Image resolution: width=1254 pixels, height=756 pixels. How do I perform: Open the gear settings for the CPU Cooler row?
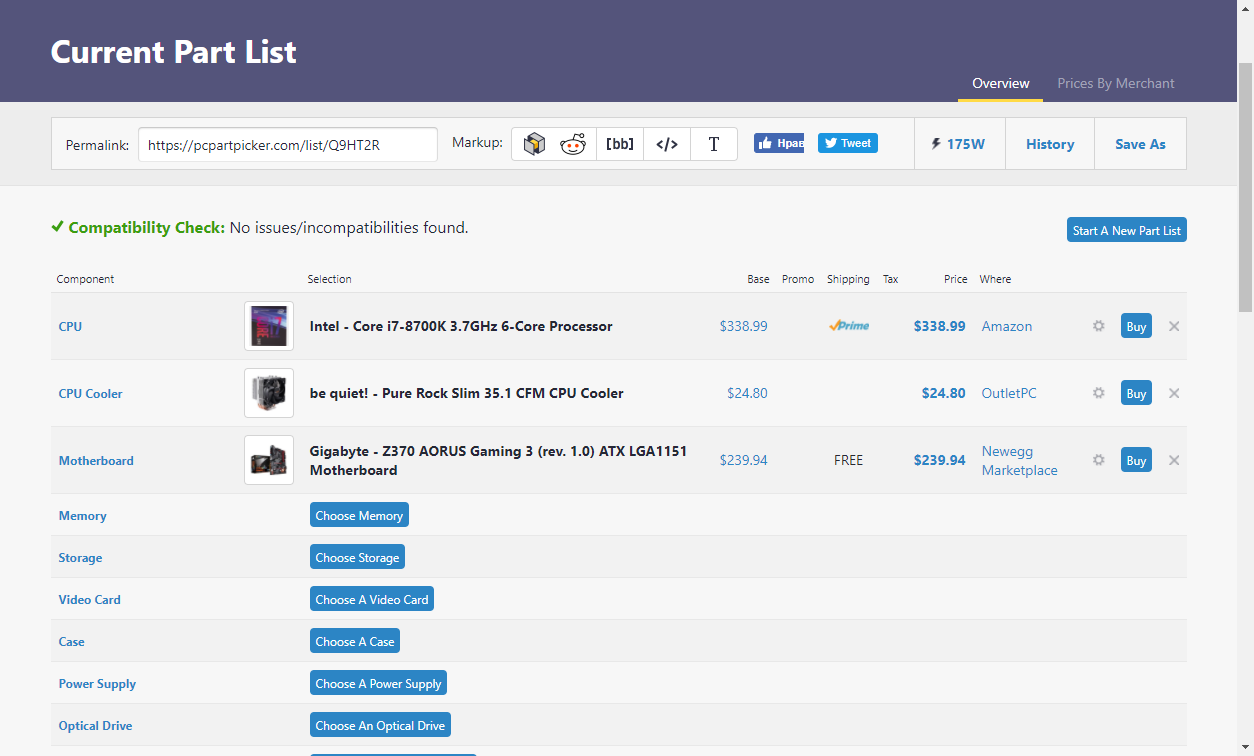click(x=1099, y=393)
